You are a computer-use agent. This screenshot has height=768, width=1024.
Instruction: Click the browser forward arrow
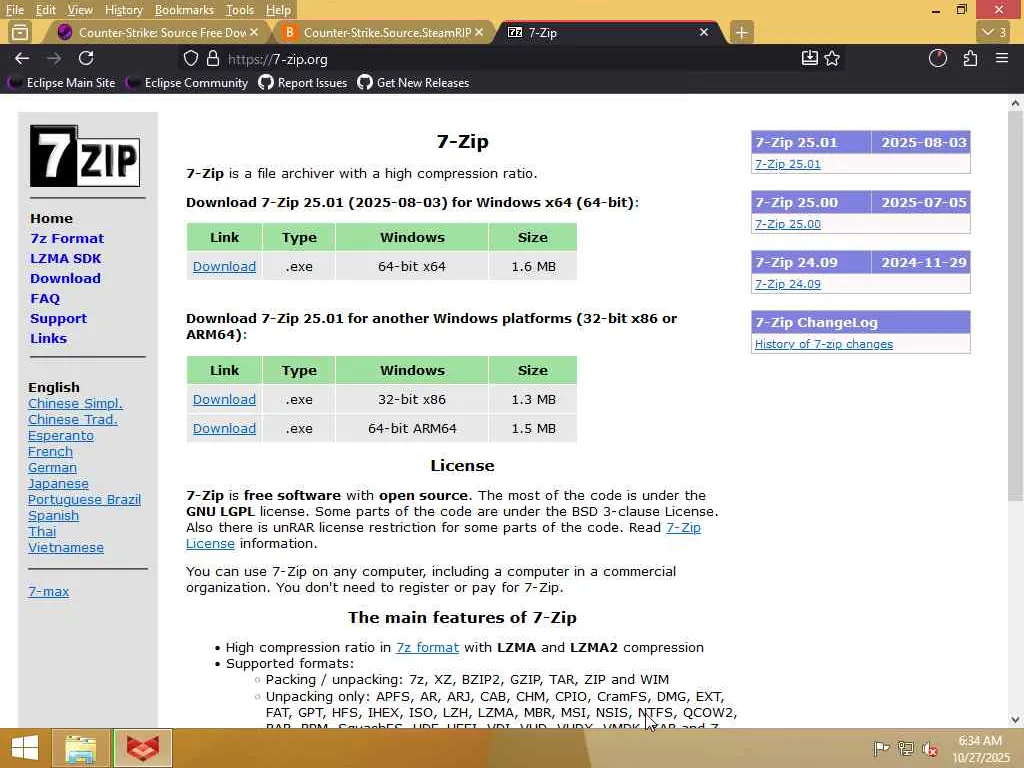point(54,59)
